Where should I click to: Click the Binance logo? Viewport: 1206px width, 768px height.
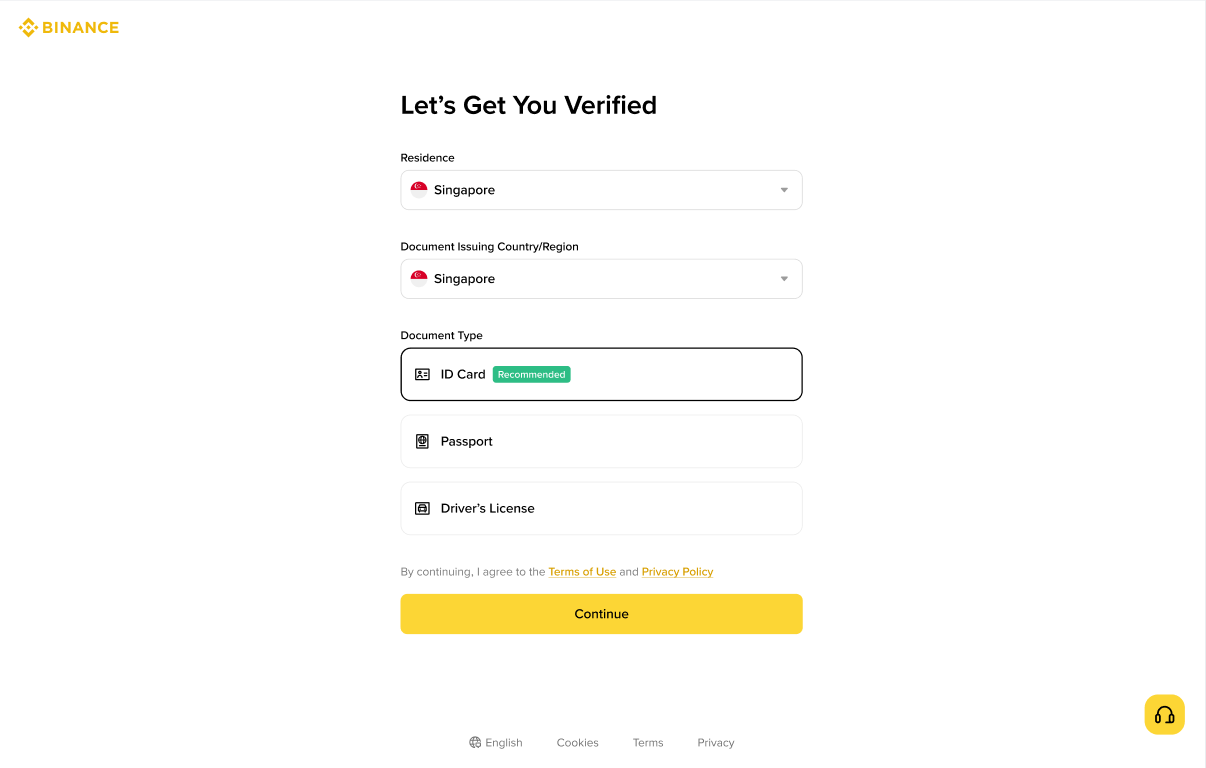[x=68, y=28]
